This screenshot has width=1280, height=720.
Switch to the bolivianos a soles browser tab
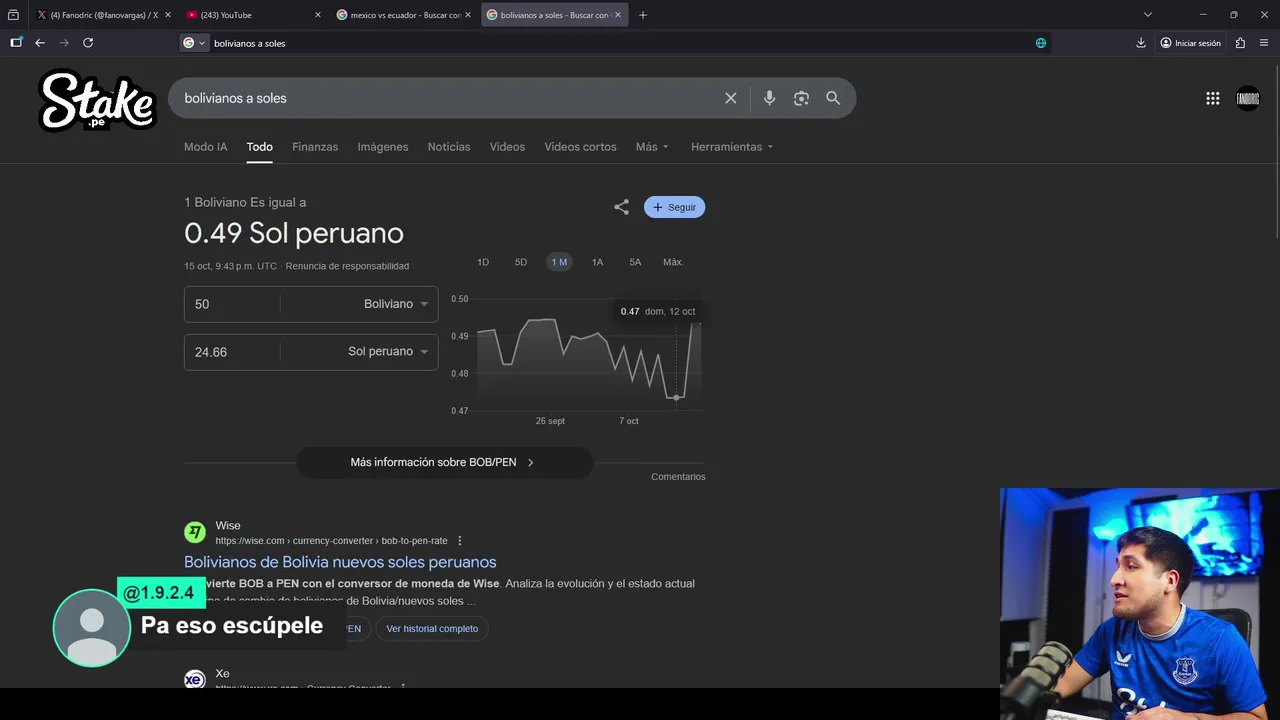[x=555, y=15]
